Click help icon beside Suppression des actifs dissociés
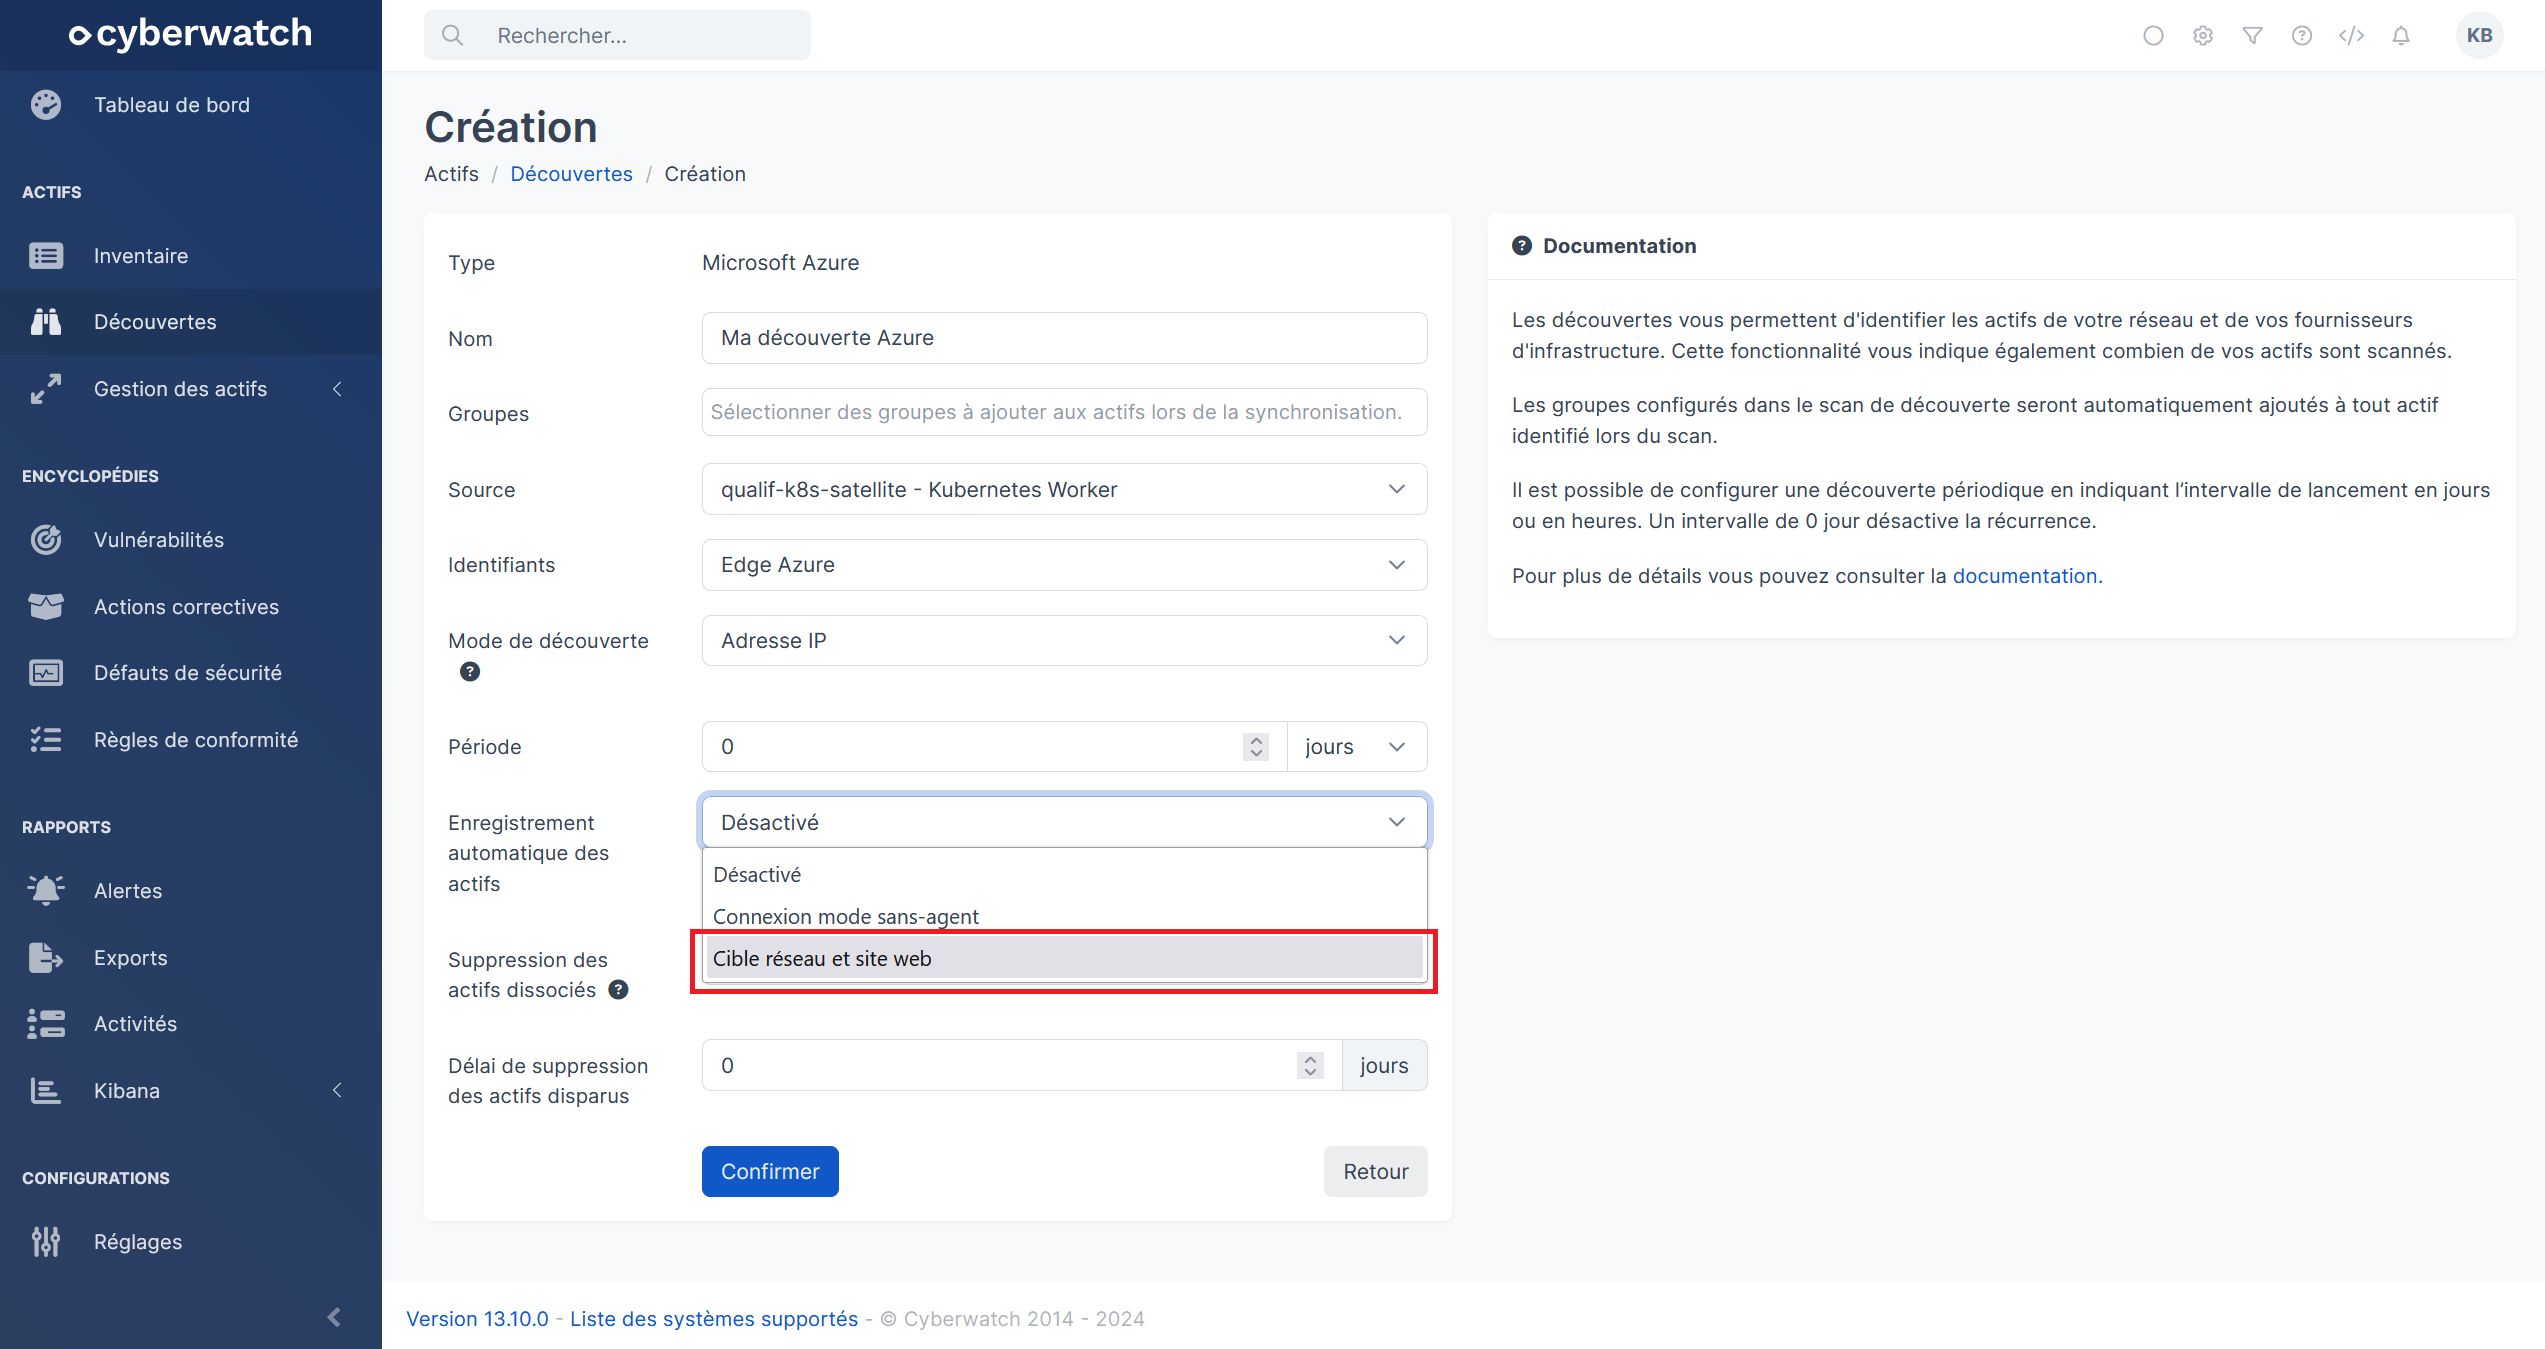Viewport: 2545px width, 1349px height. (619, 990)
